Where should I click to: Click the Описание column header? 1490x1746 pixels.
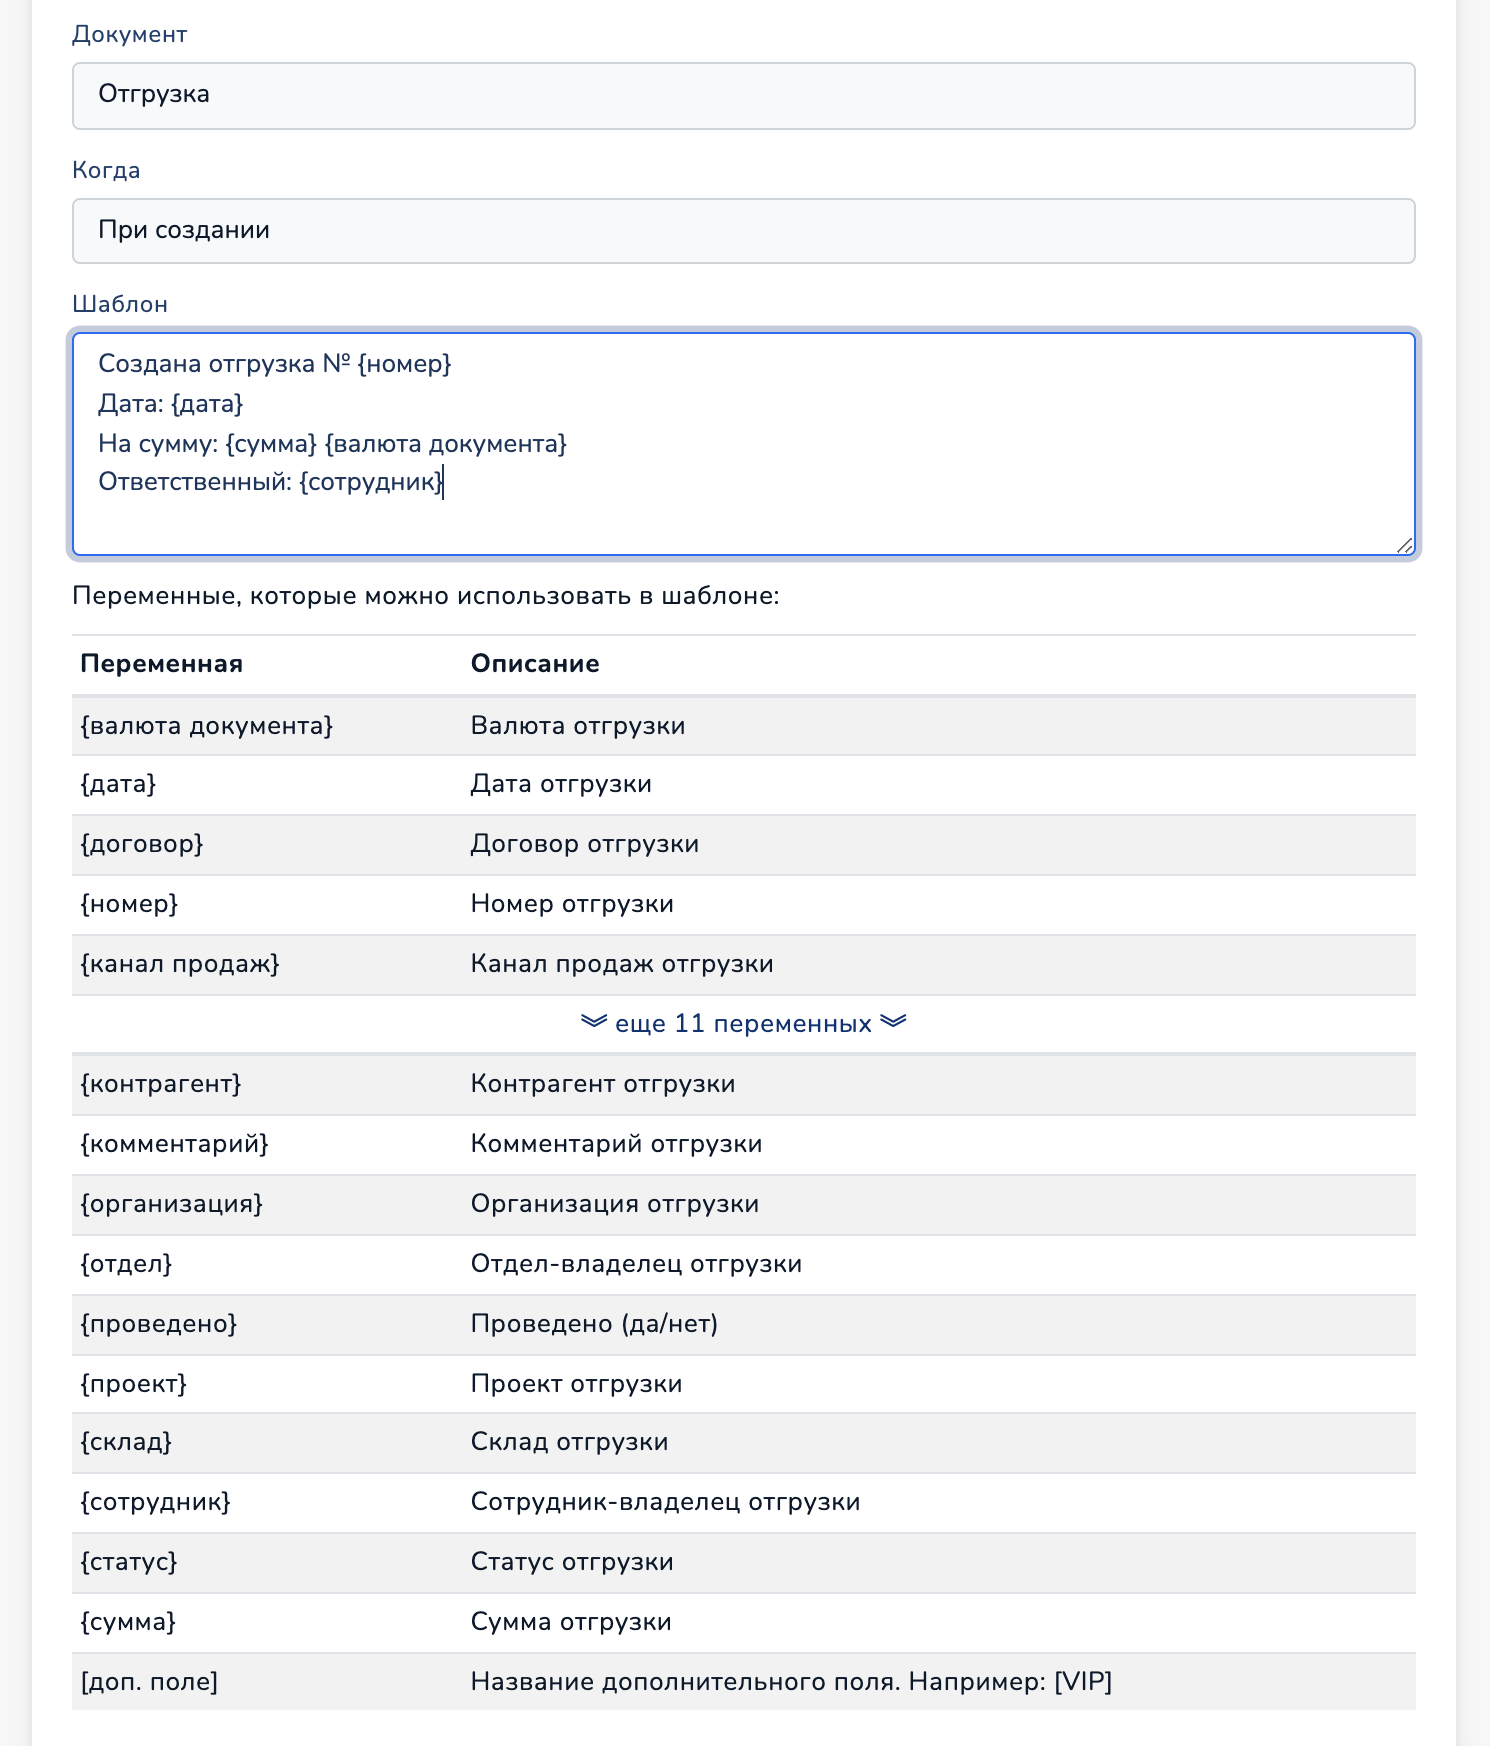(x=535, y=664)
